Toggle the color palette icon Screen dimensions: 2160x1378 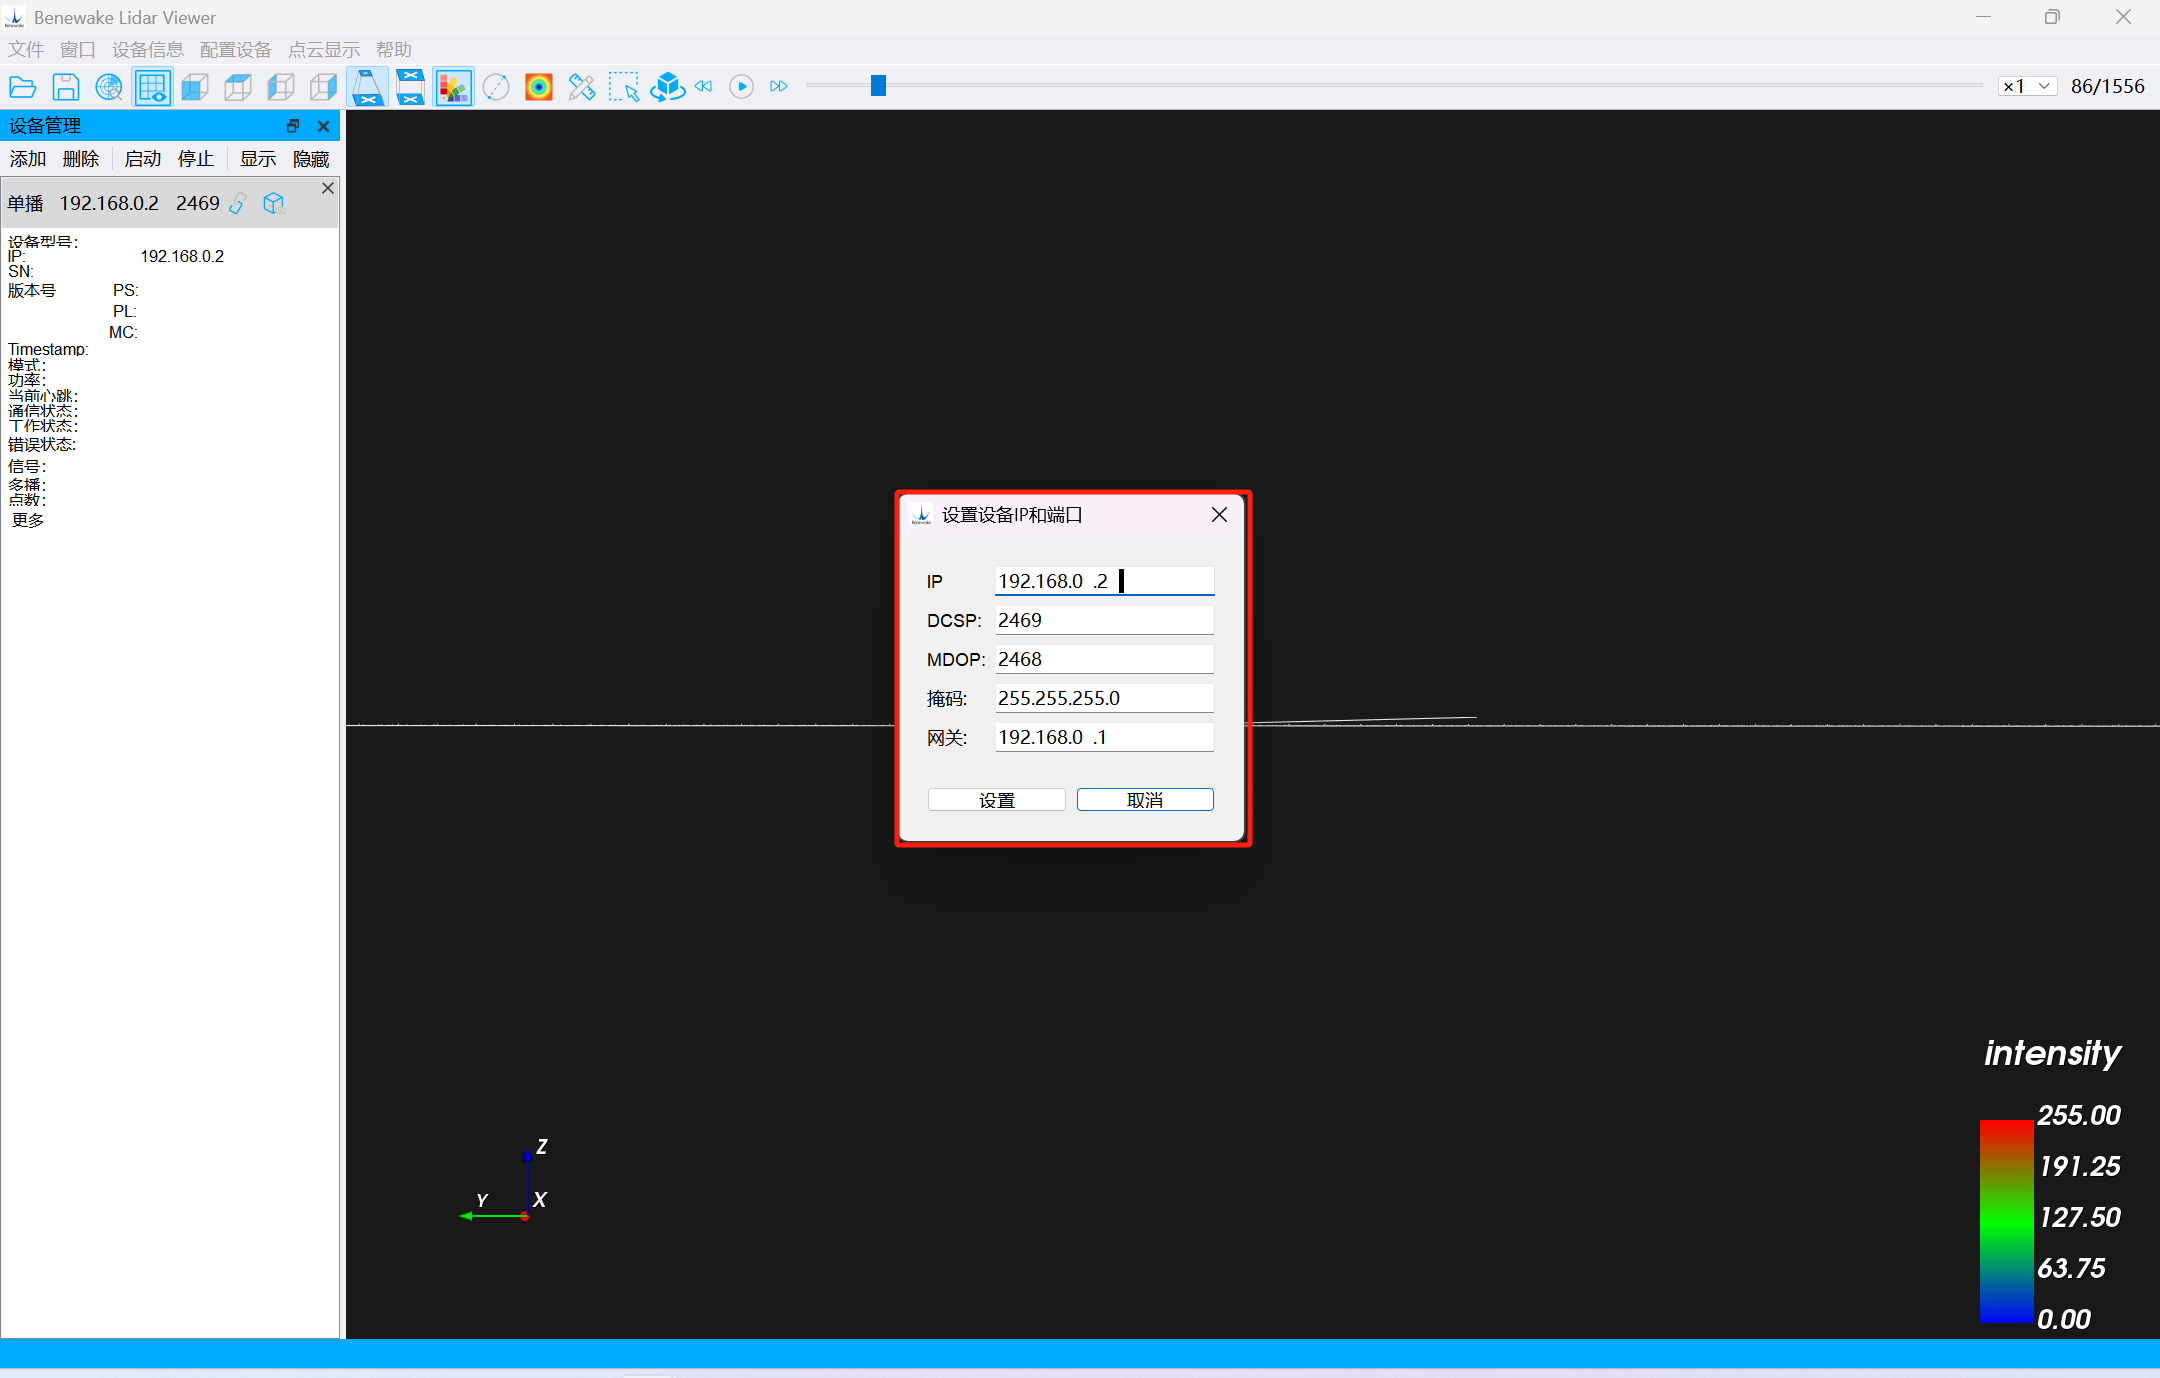453,87
